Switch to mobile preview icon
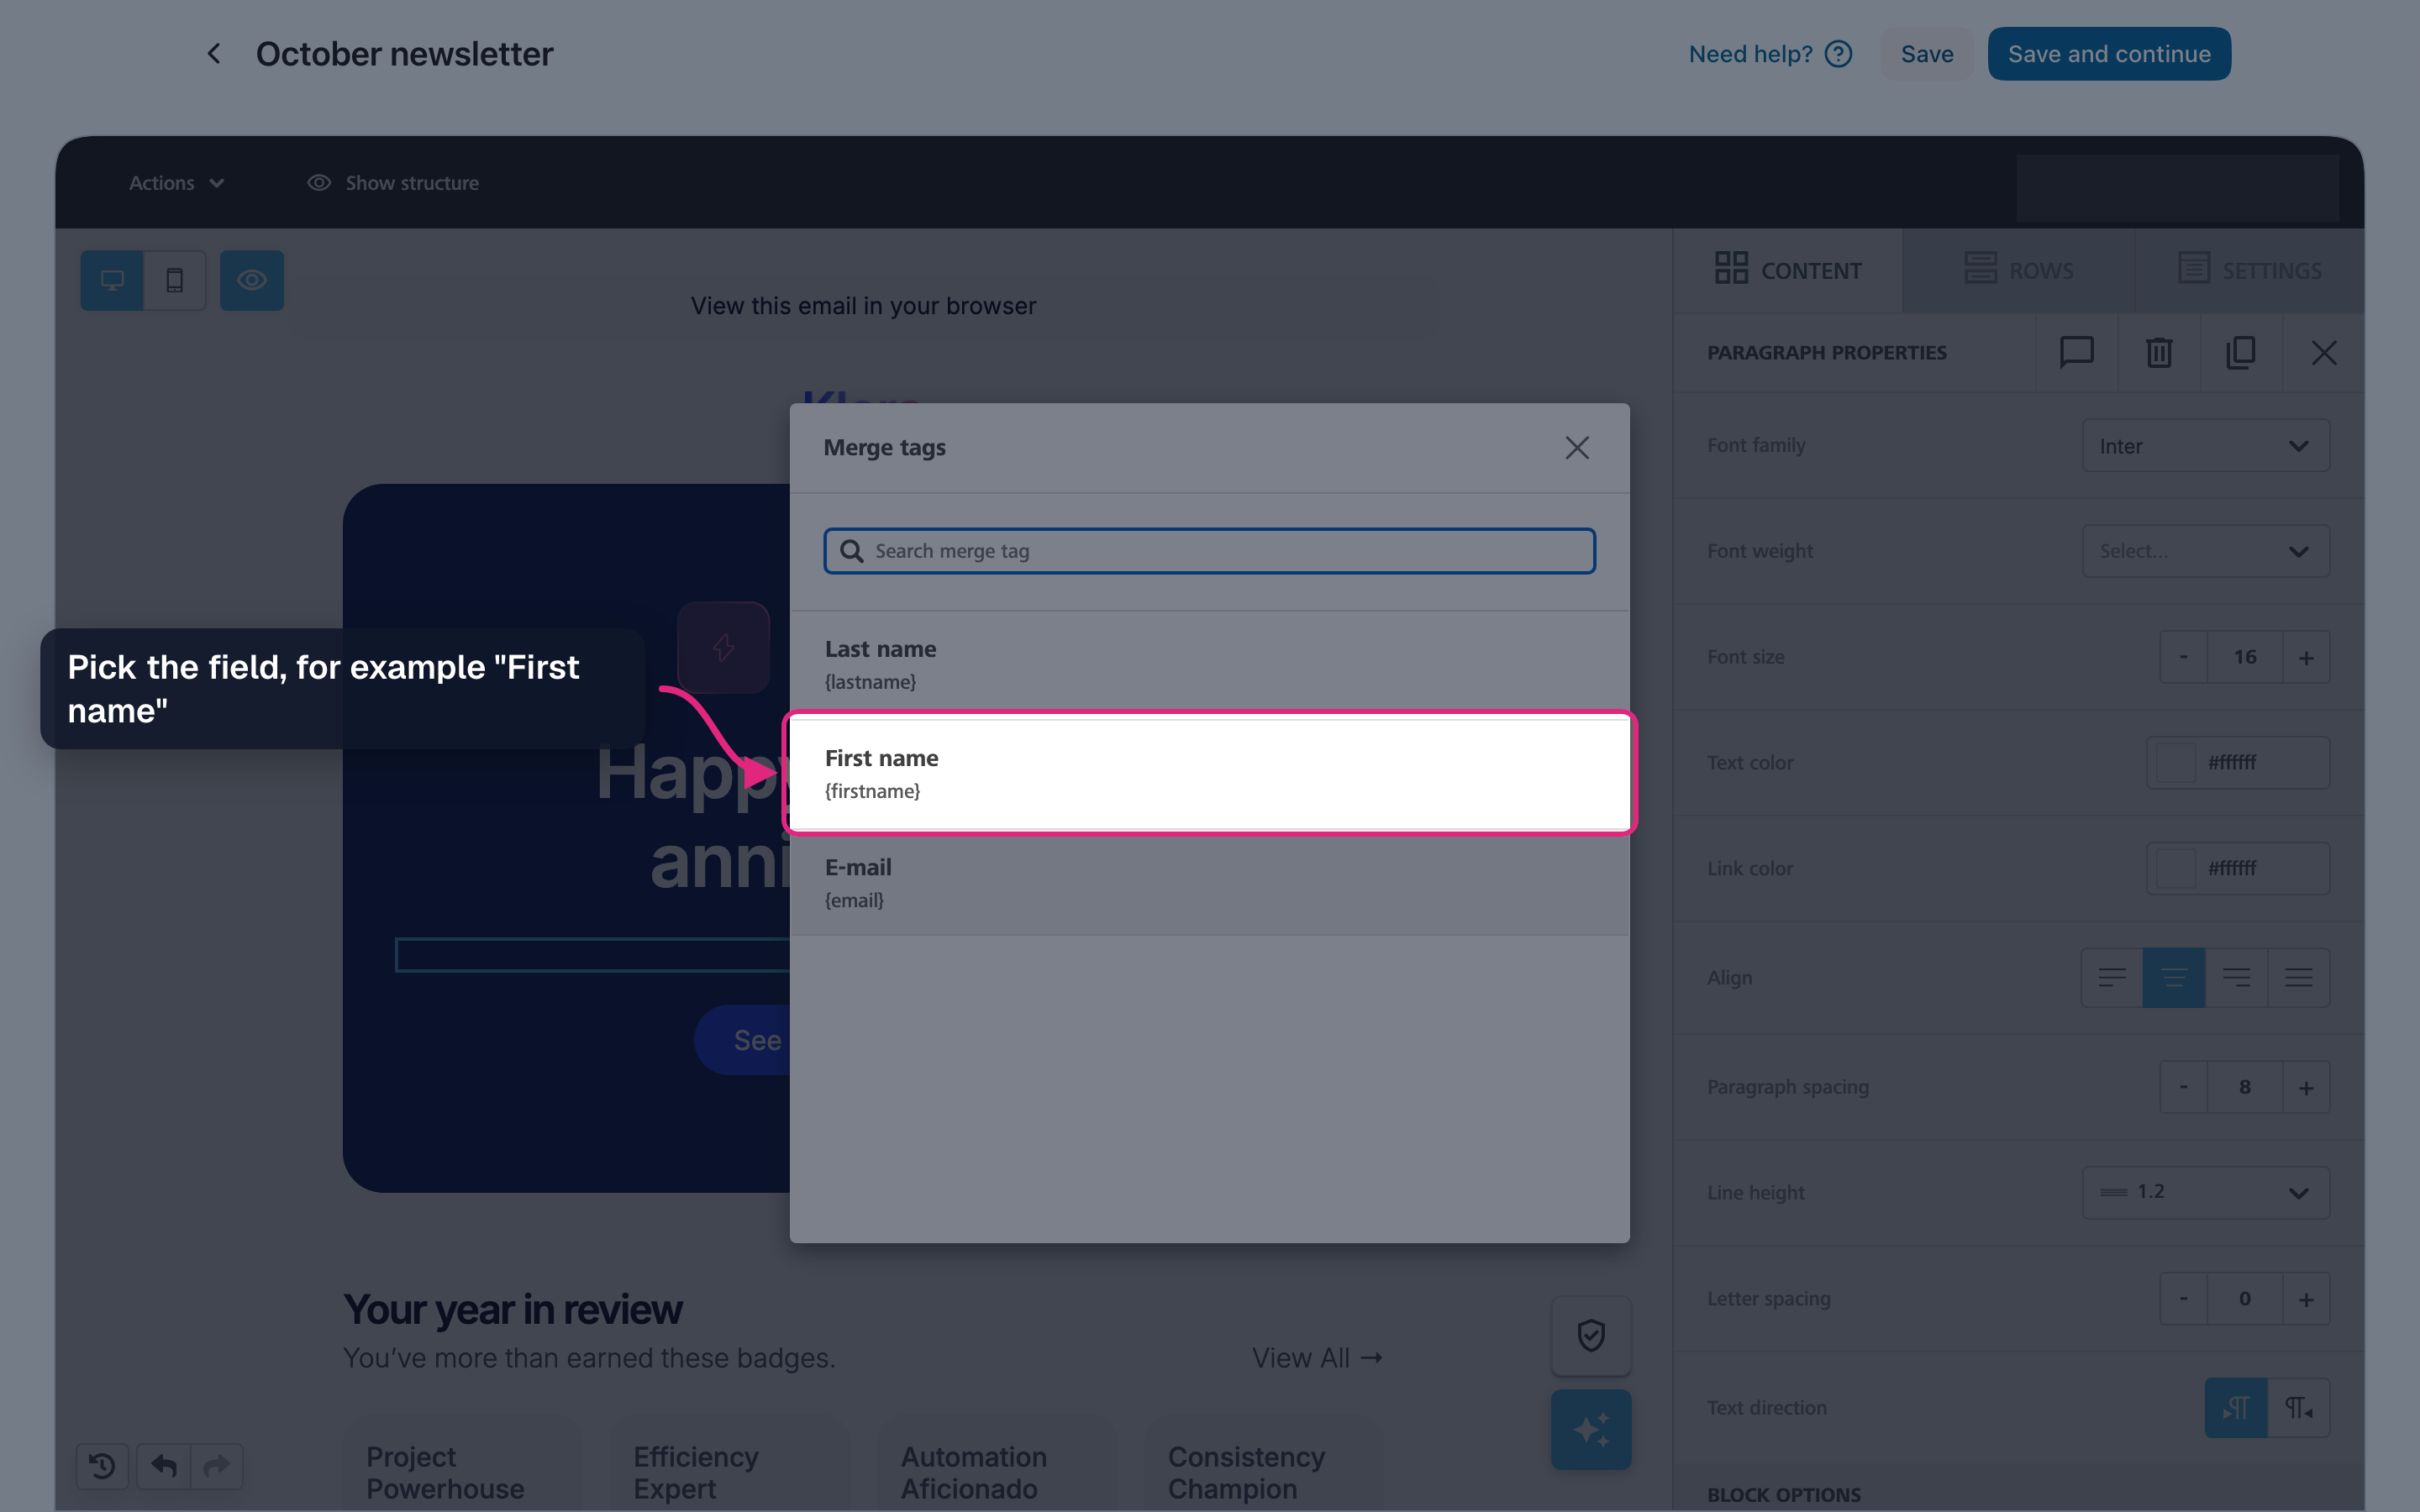Viewport: 2420px width, 1512px height. (x=175, y=280)
